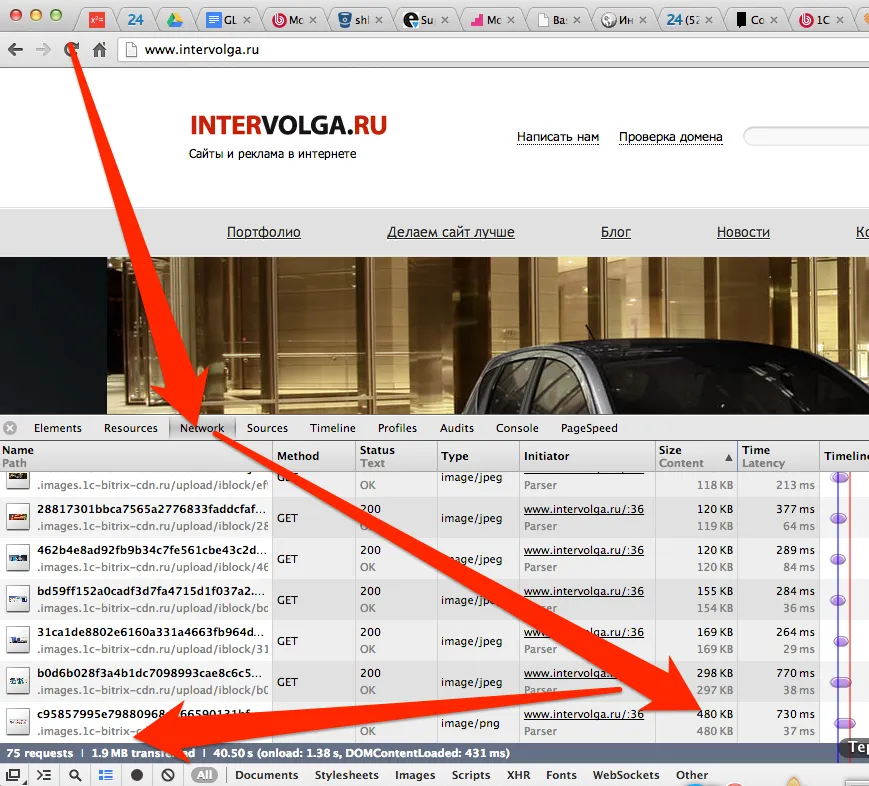Image resolution: width=869 pixels, height=786 pixels.
Task: Go to the Блог page
Action: coord(616,232)
